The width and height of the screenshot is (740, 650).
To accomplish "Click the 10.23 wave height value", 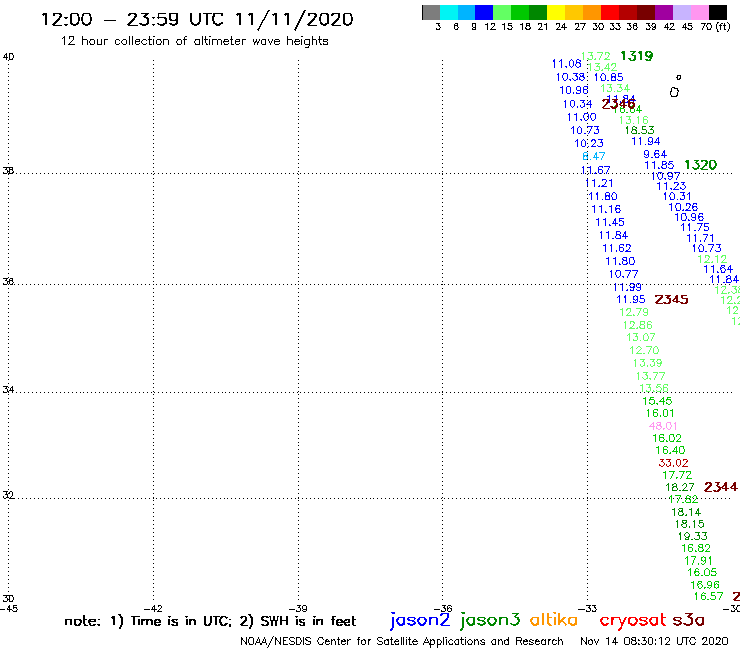I will tap(589, 143).
